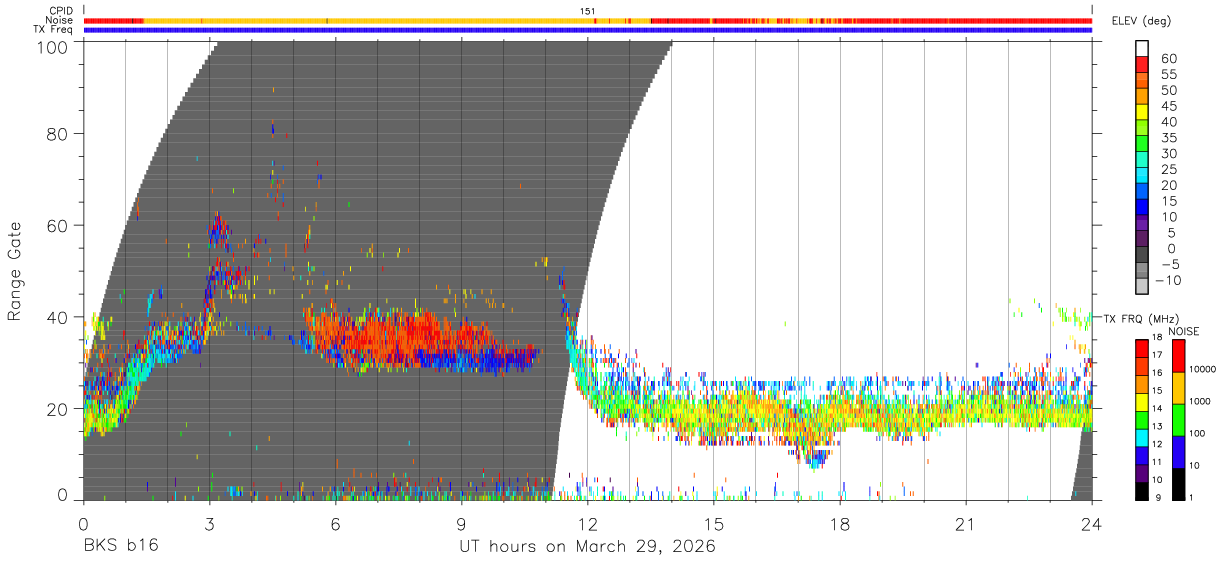Pick the green NOISE swatch between 100 and 1000

(x=1177, y=418)
